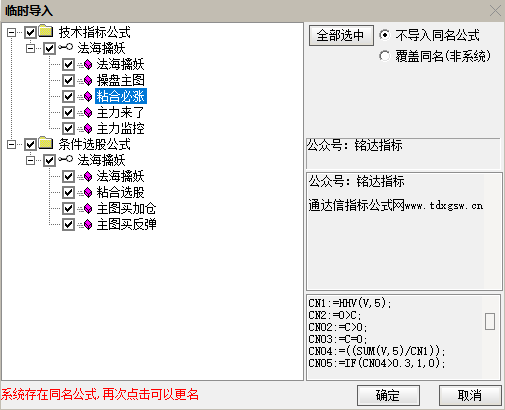
Task: Uncheck the 条件选股公式 folder checkbox
Action: click(30, 144)
